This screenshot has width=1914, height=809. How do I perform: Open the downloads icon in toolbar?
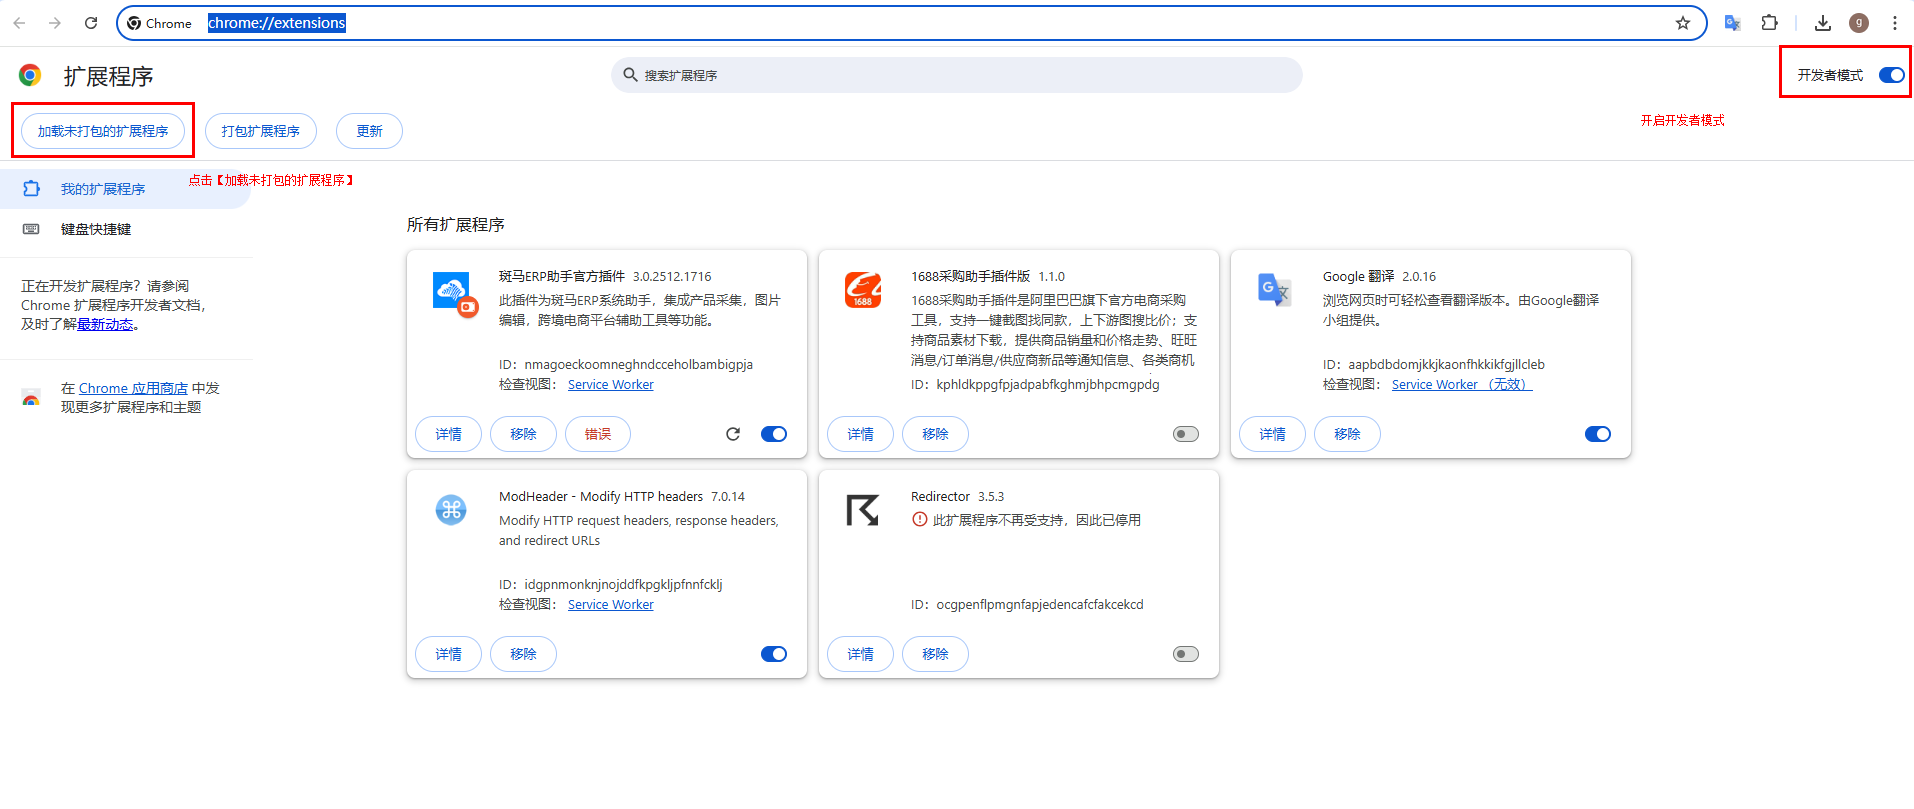(x=1823, y=23)
